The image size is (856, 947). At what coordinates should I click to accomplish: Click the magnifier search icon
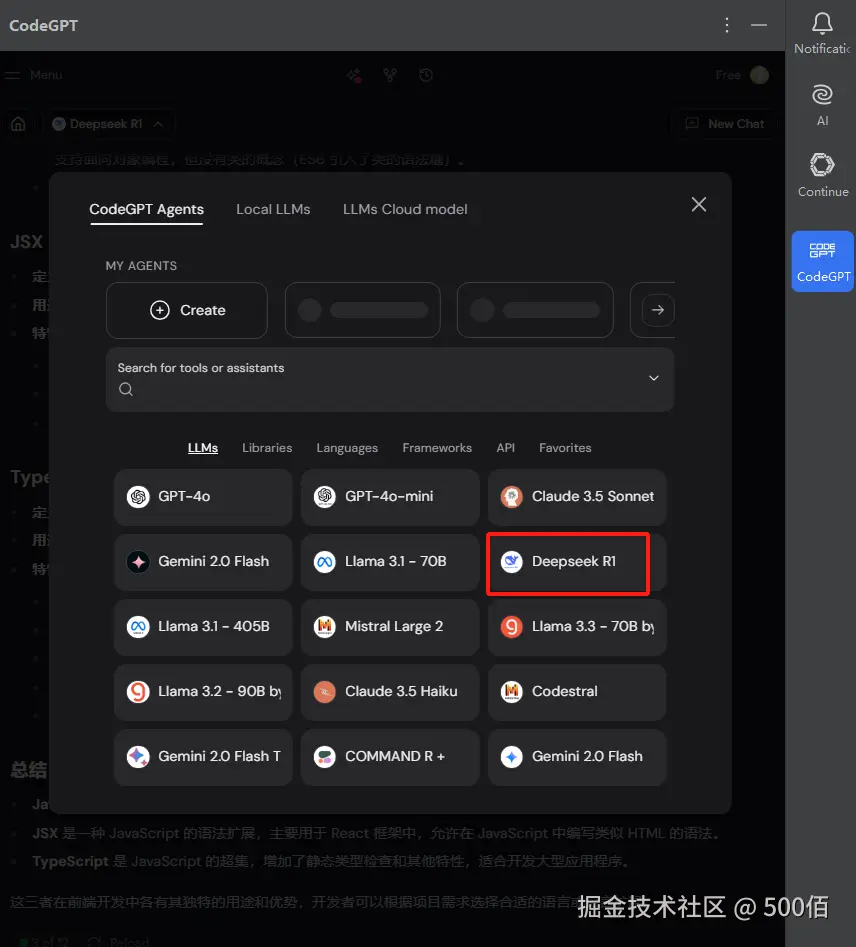[126, 389]
